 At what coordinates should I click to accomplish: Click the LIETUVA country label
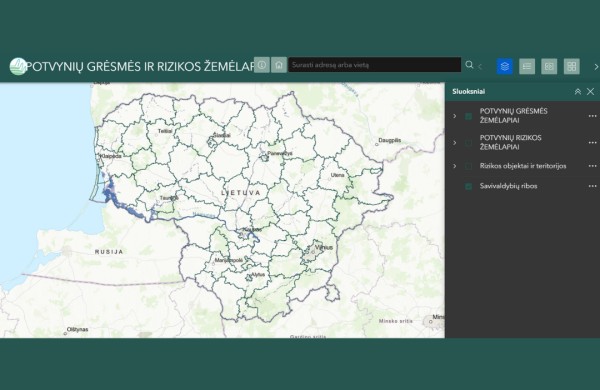241,193
